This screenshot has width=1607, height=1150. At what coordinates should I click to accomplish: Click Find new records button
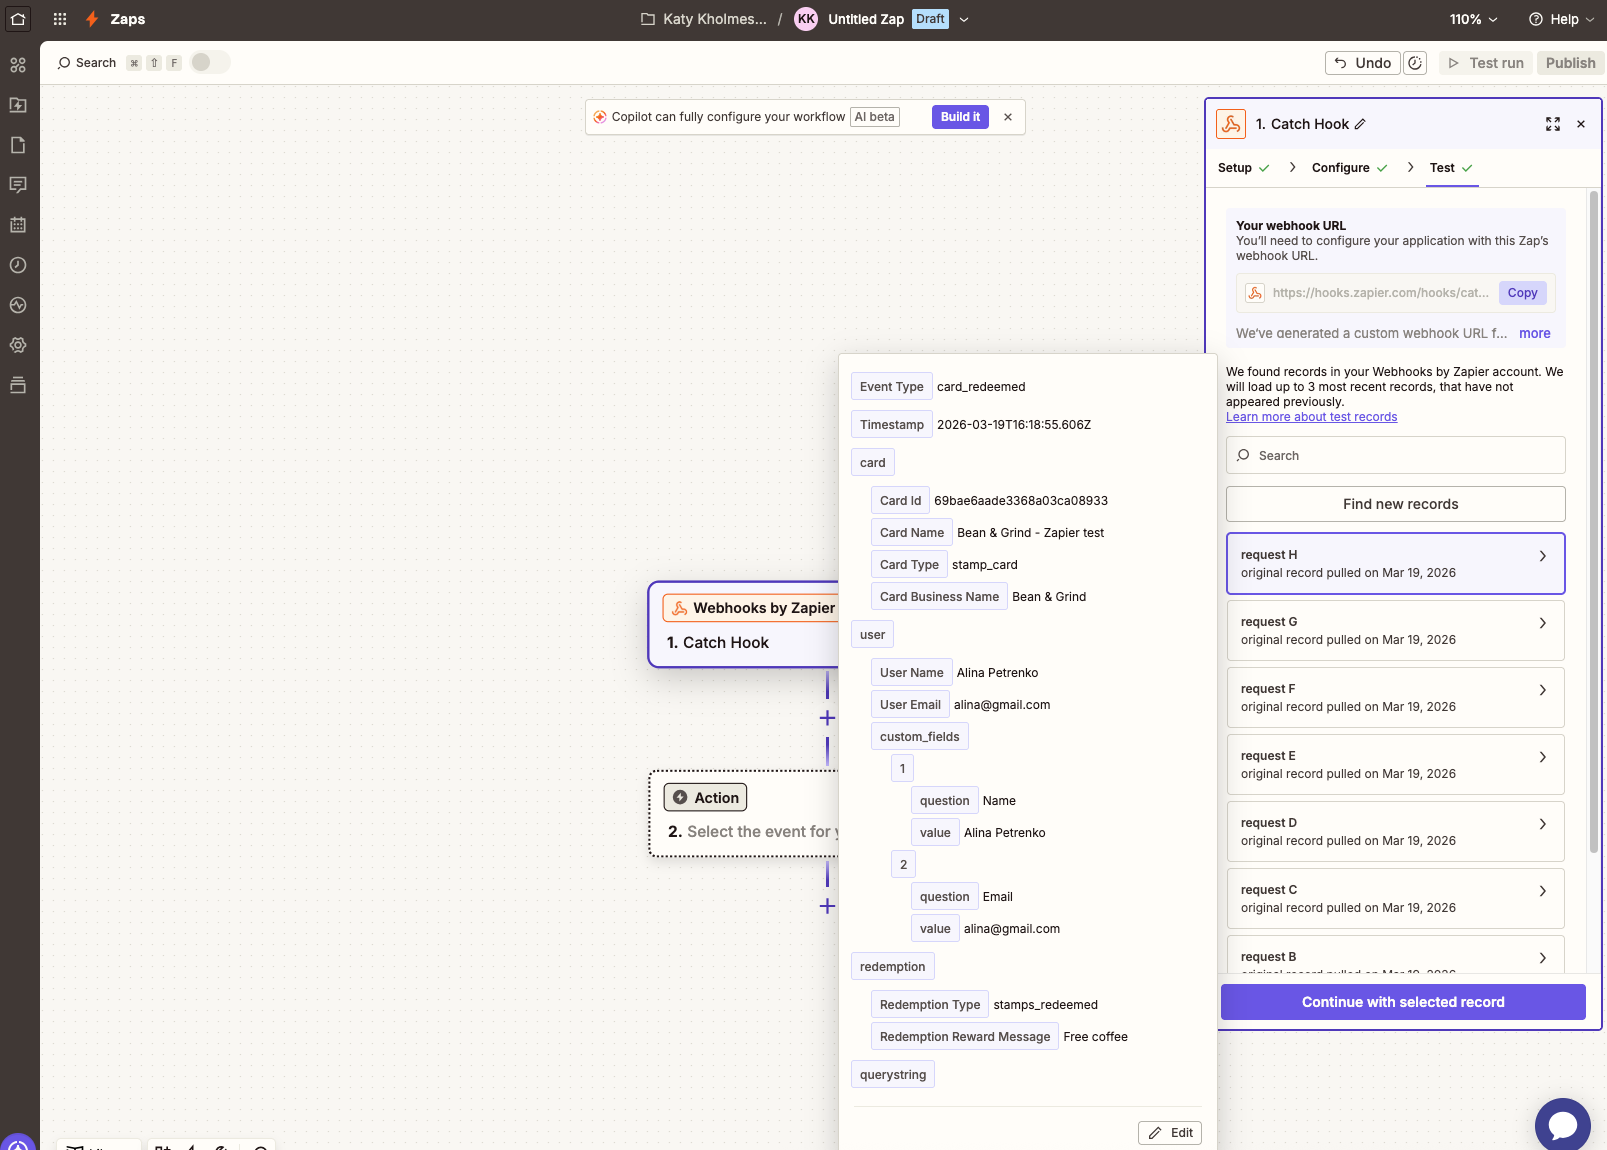click(1396, 504)
